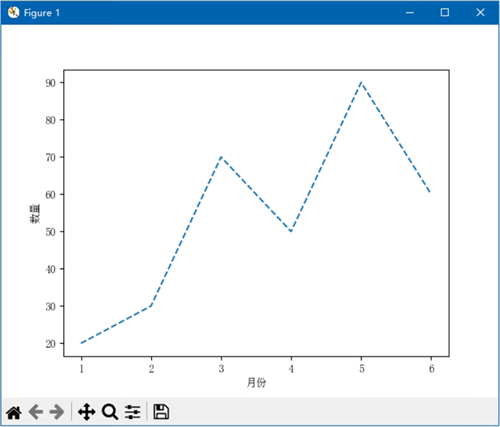Close the Figure 1 window

click(480, 13)
